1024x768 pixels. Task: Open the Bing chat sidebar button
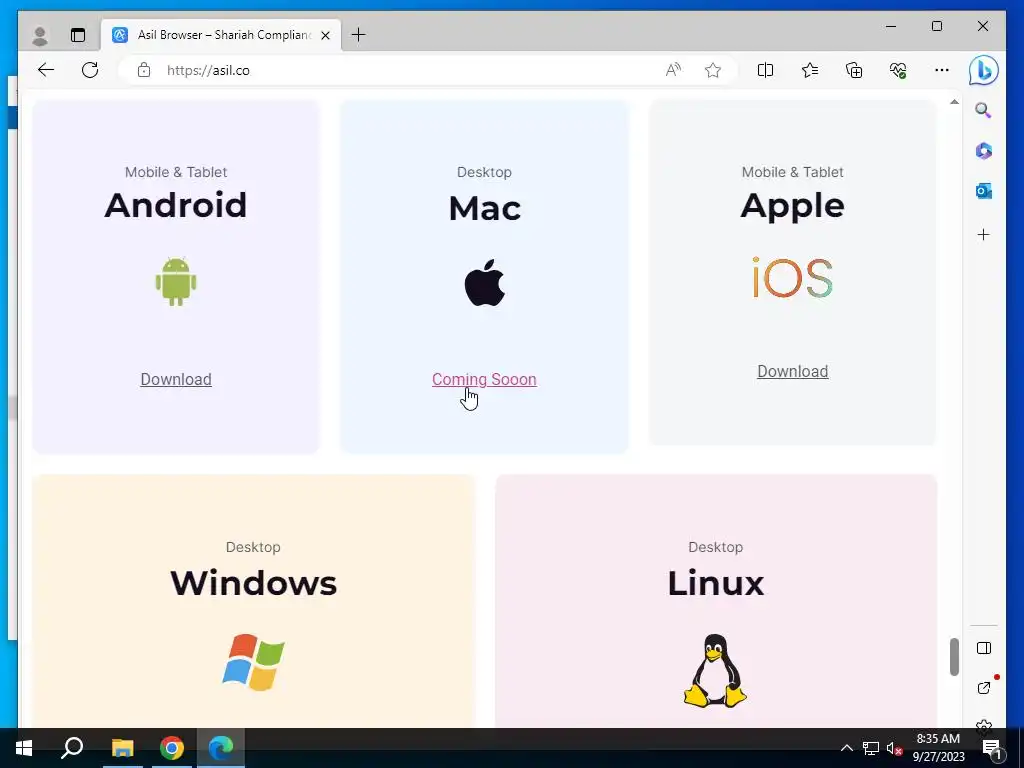(x=984, y=71)
